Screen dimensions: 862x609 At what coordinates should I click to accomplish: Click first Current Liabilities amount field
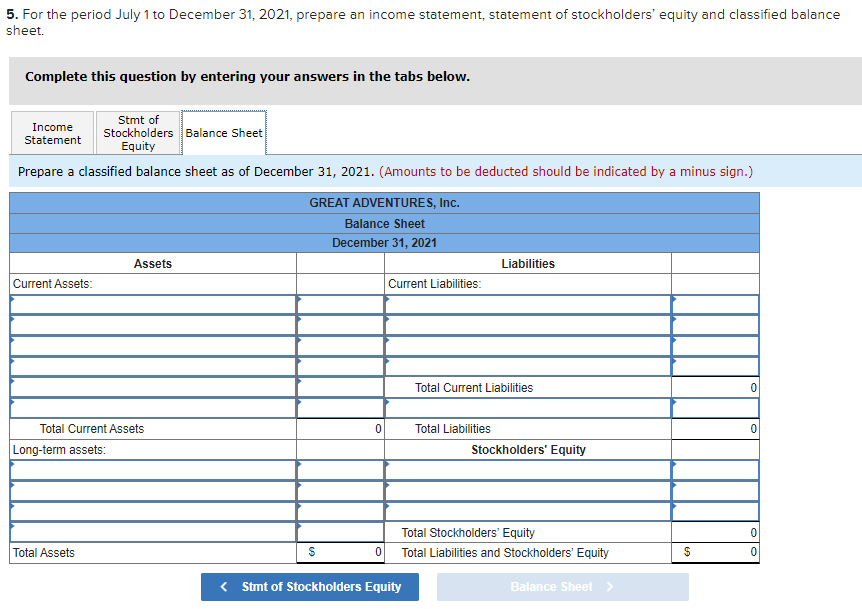[715, 304]
